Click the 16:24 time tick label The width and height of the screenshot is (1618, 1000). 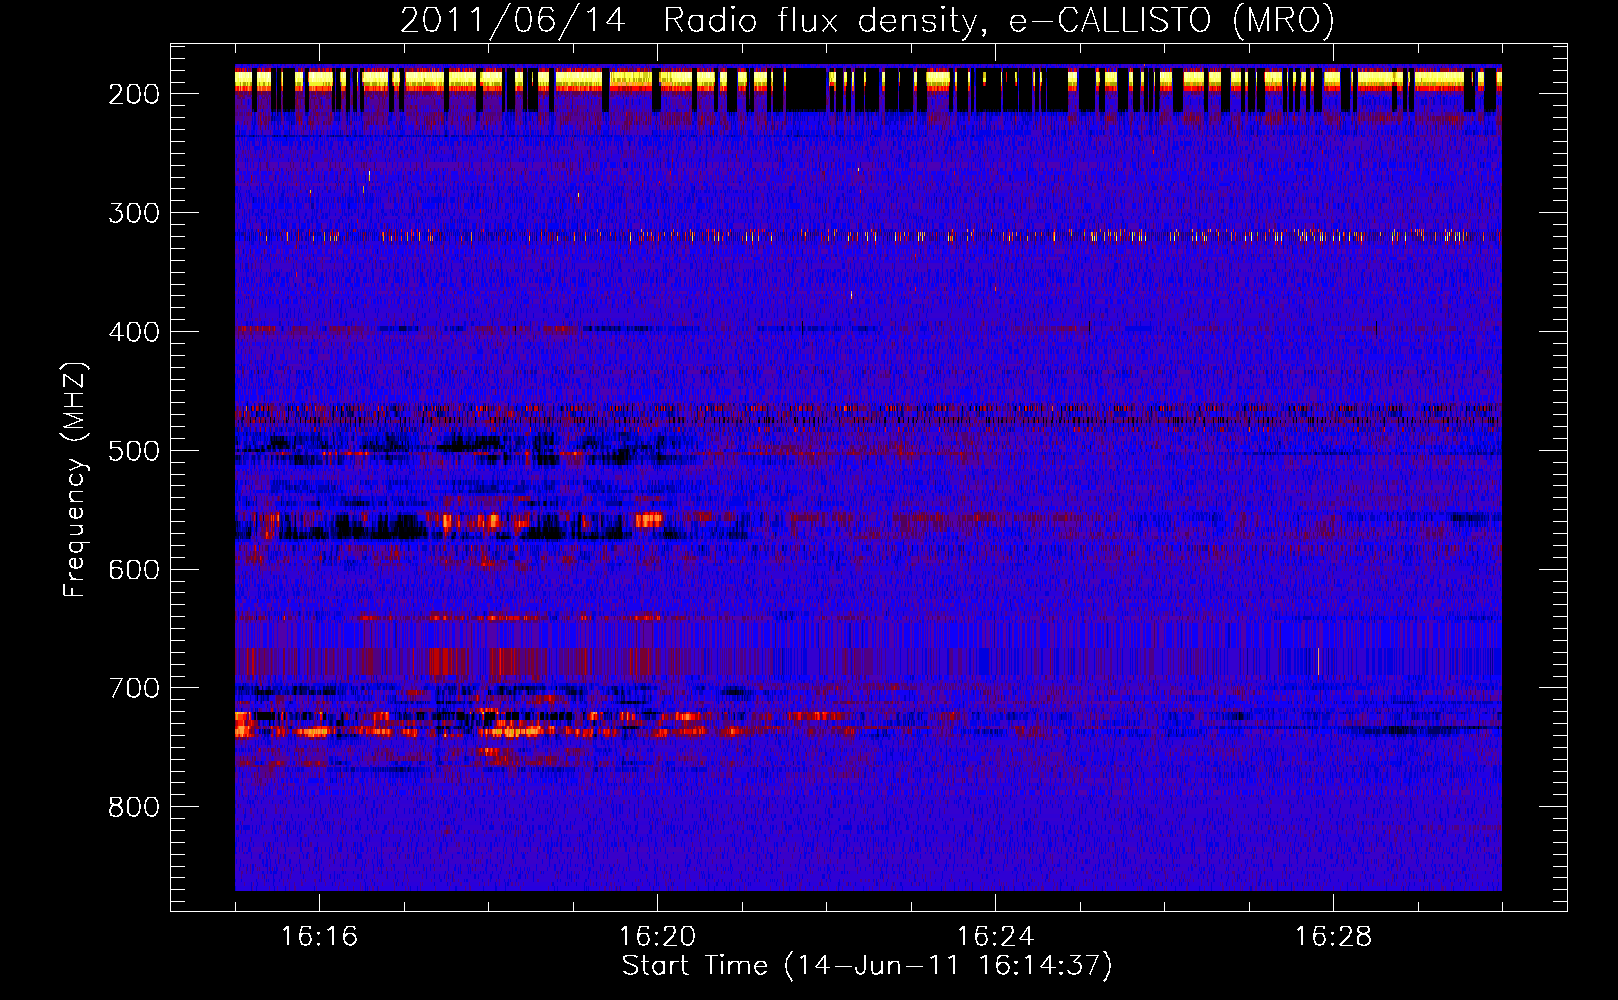click(995, 937)
